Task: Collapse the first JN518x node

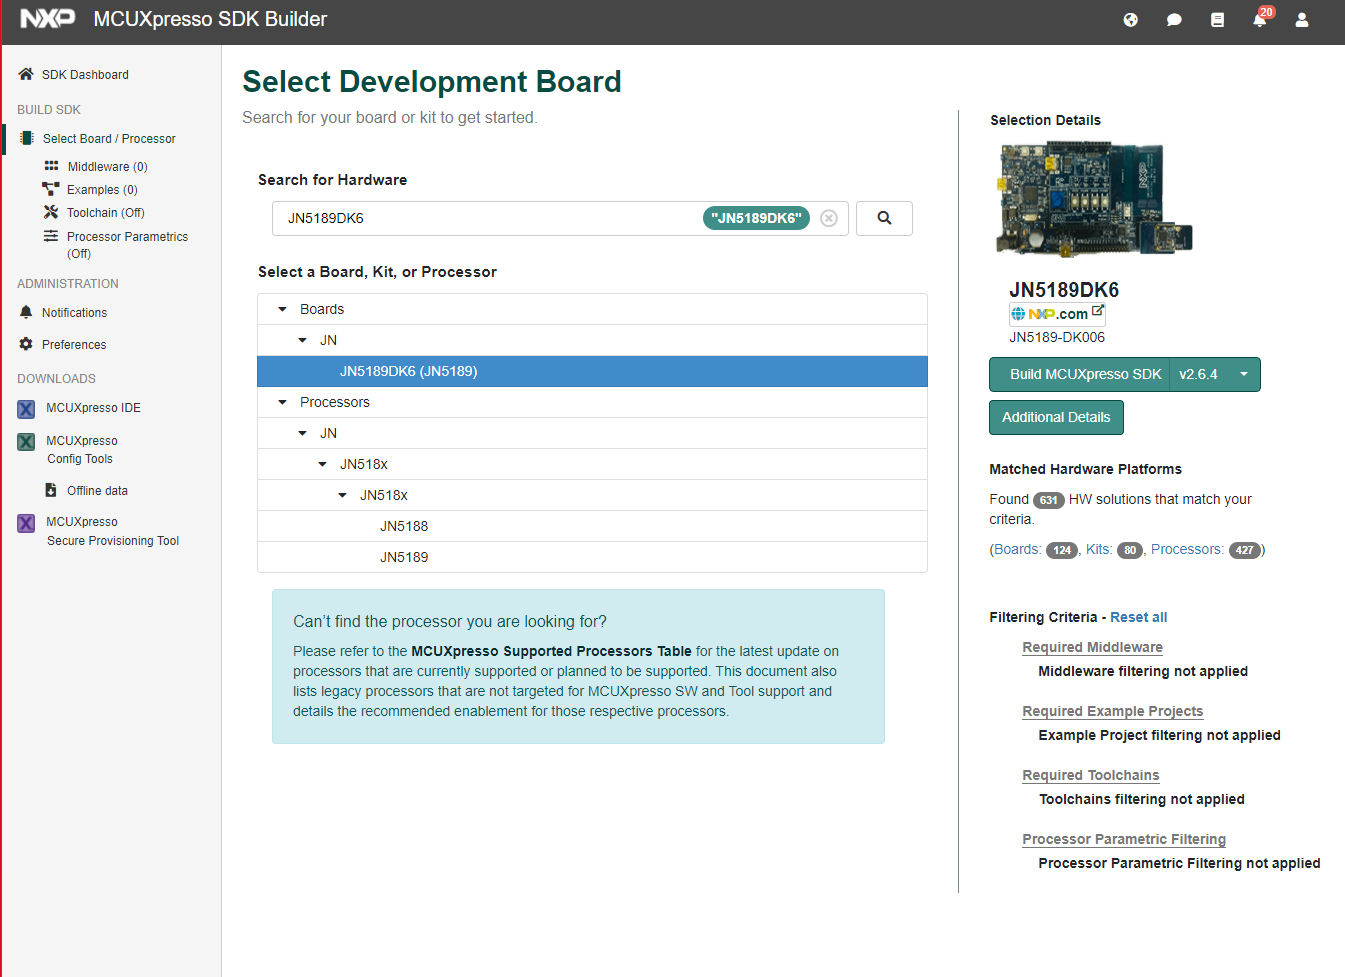Action: [x=322, y=464]
